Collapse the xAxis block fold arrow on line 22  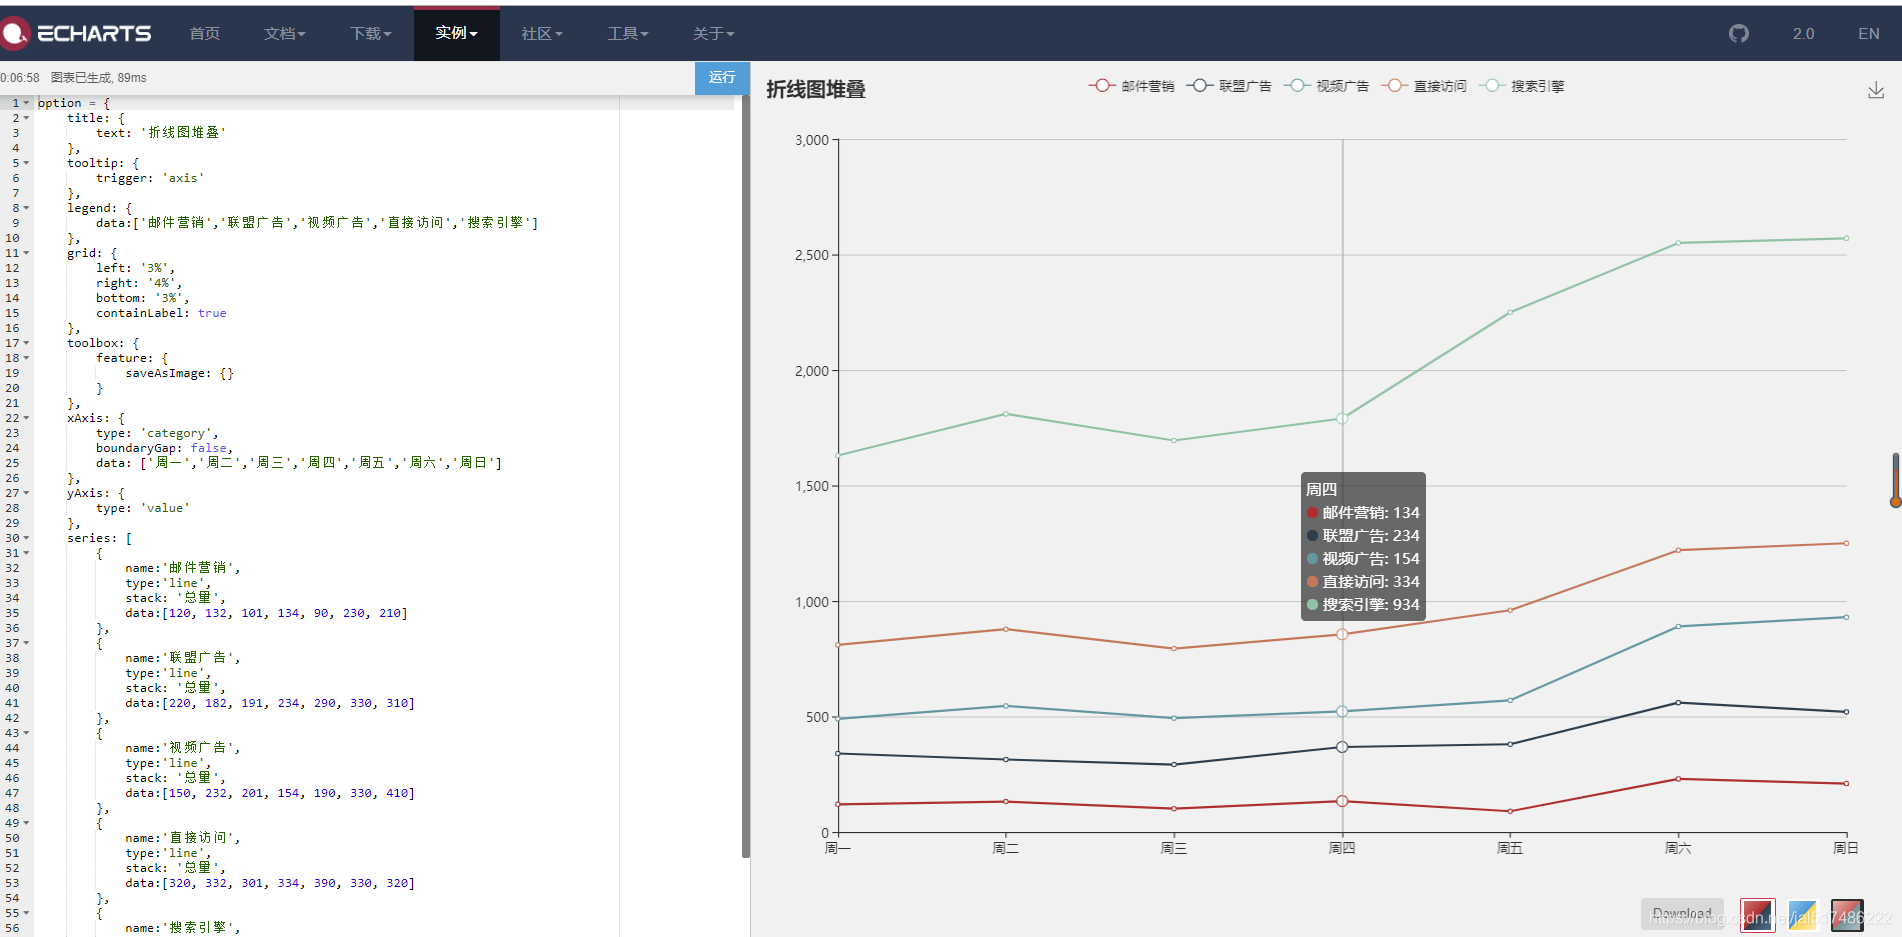pos(26,418)
